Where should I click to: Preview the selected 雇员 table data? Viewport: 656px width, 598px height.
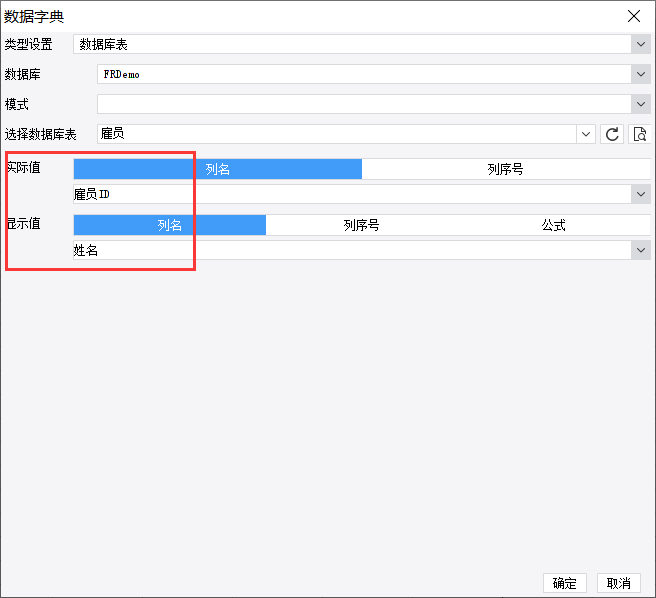coord(639,134)
